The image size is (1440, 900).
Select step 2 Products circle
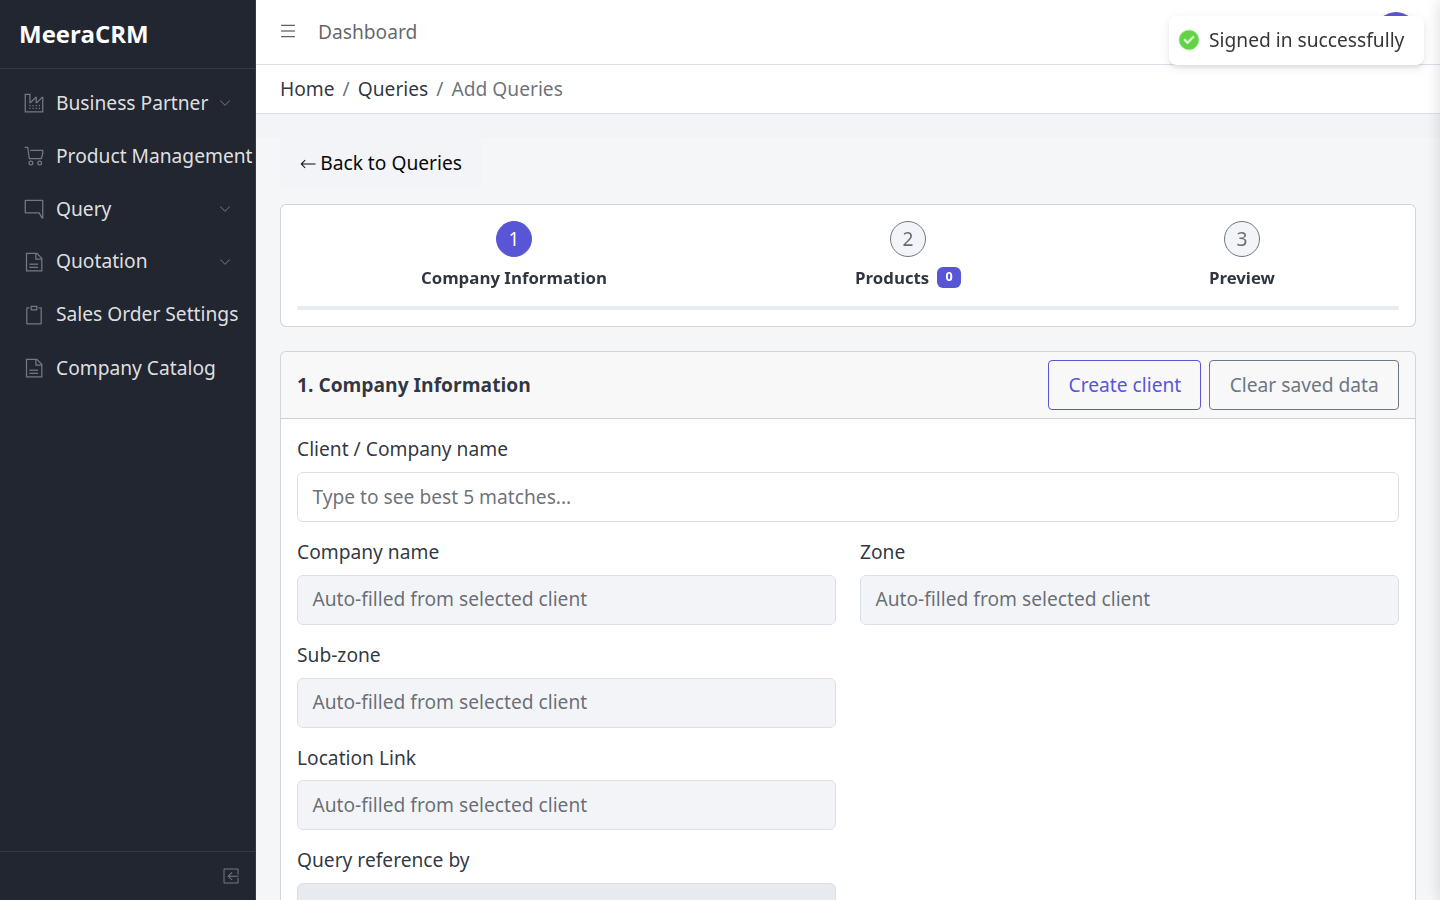908,239
